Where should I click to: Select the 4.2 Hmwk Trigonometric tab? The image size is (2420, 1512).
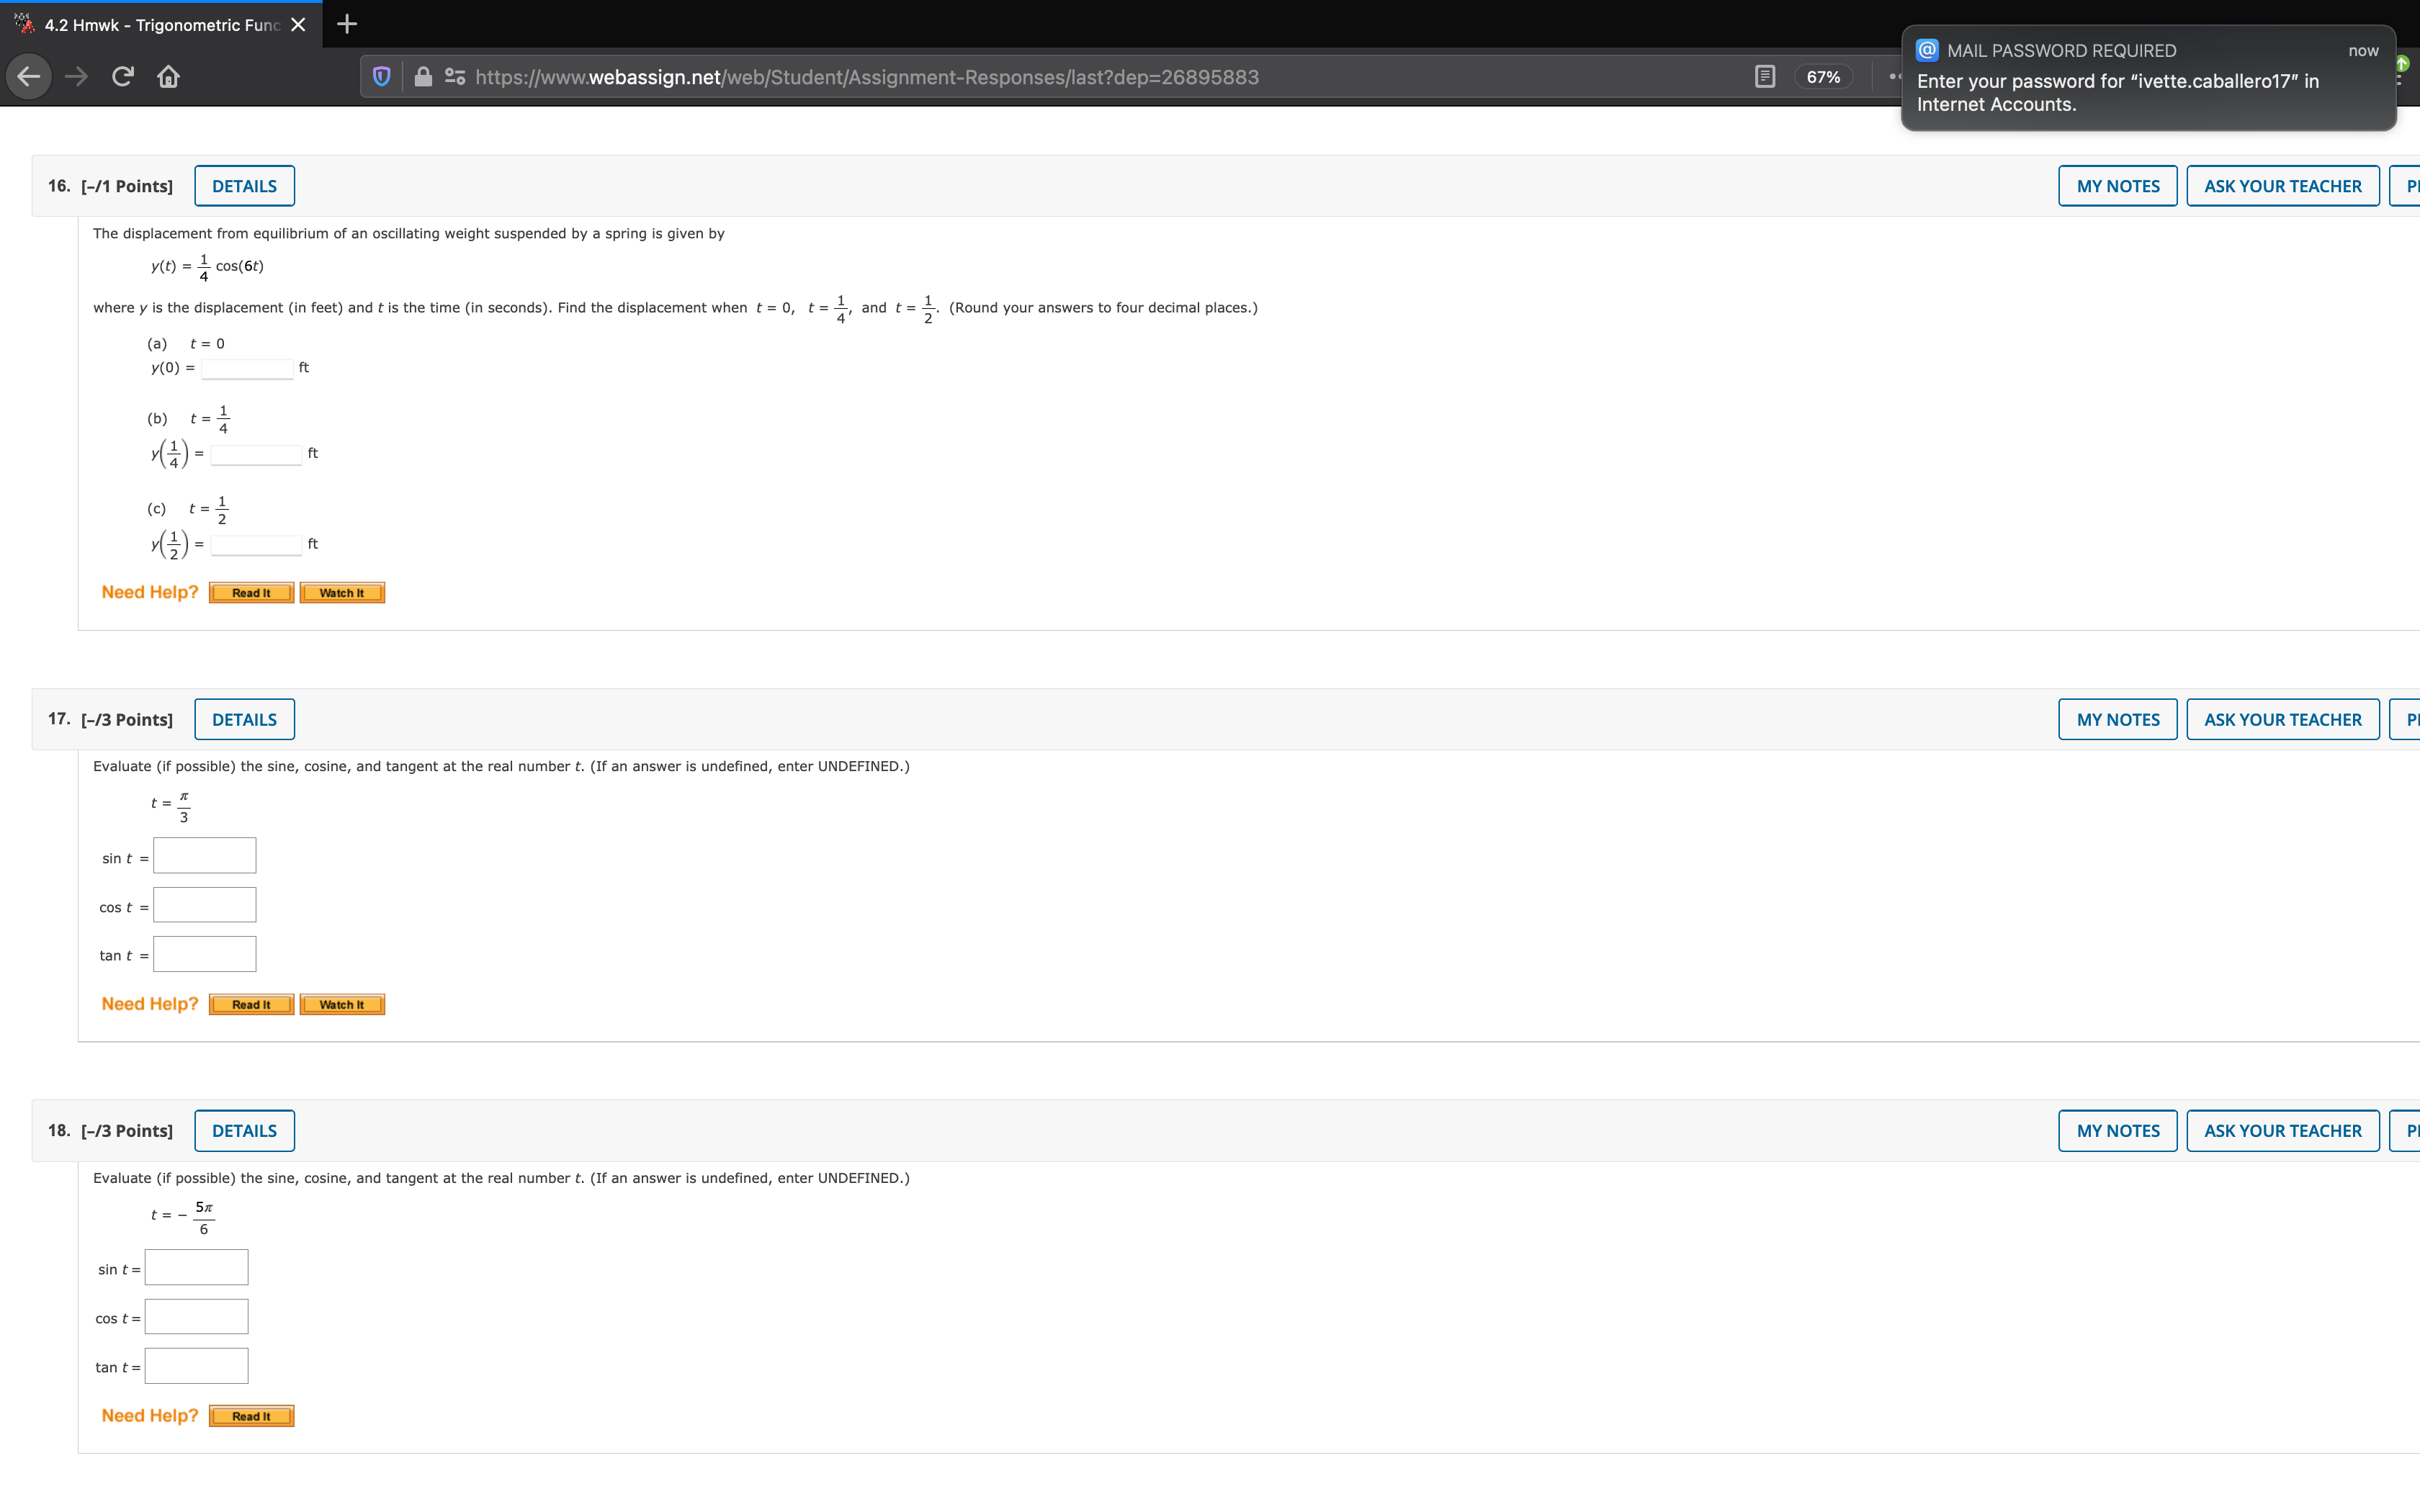[x=160, y=25]
